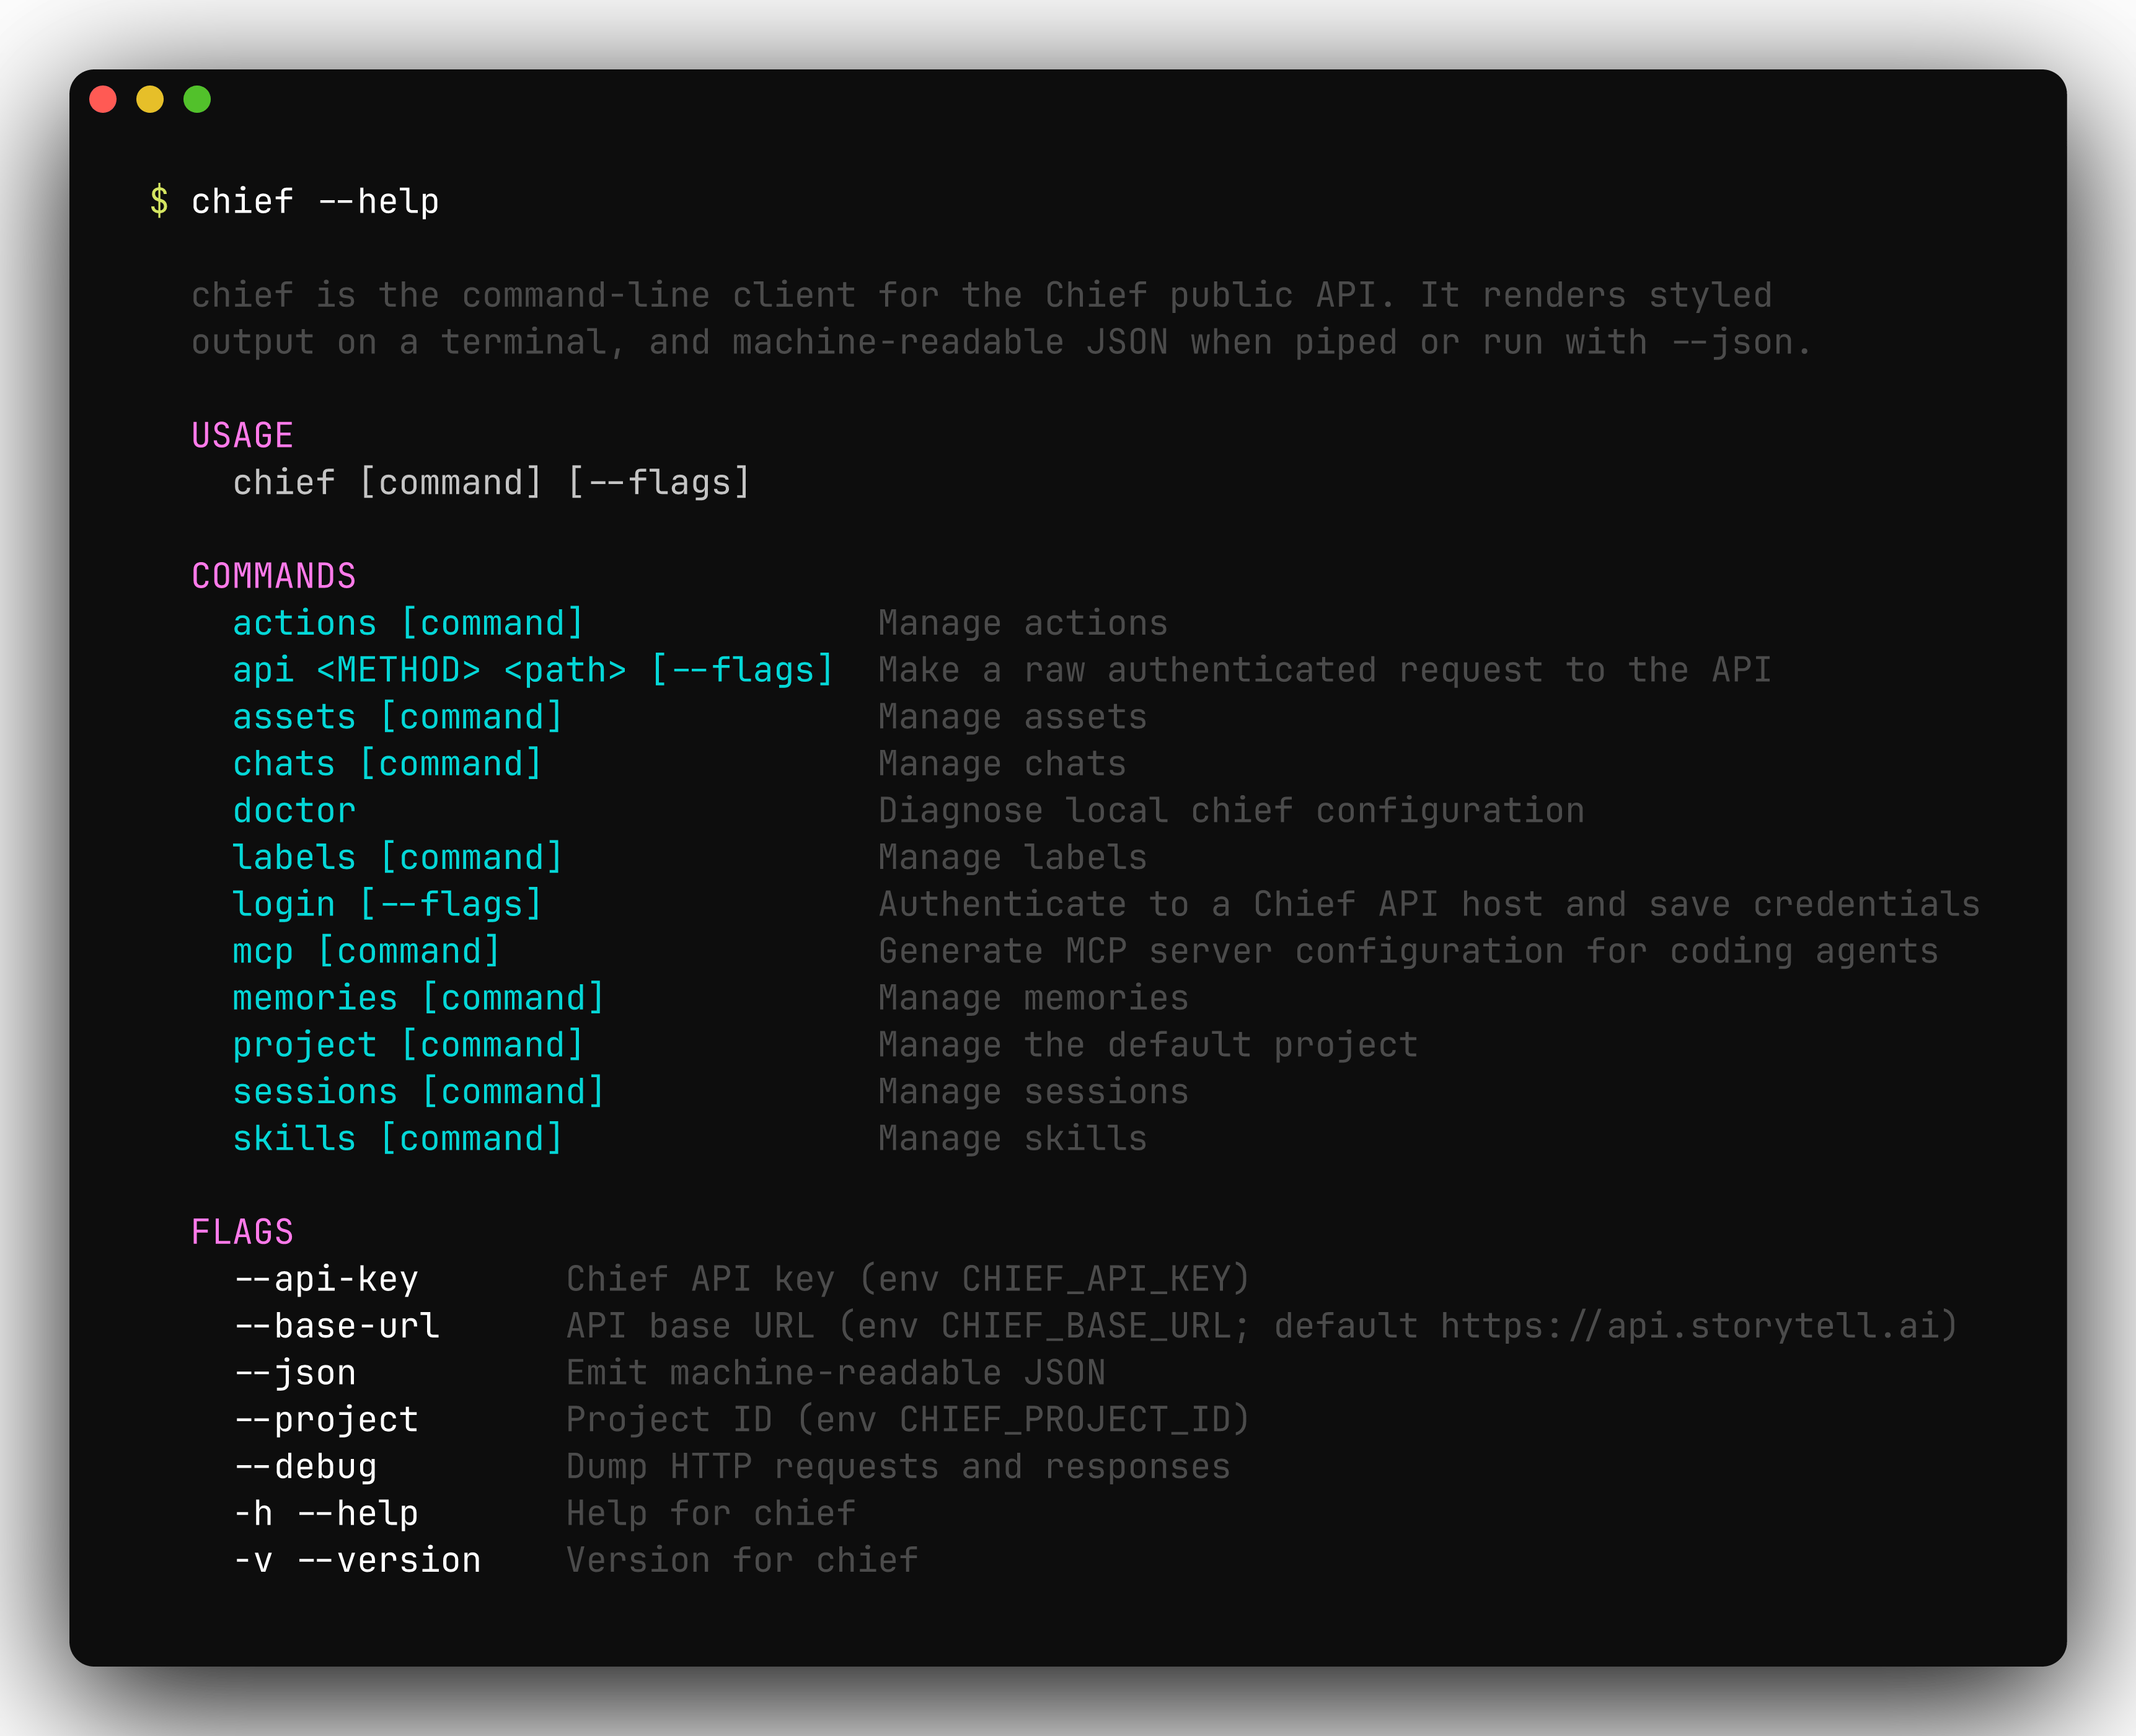Viewport: 2136px width, 1736px height.
Task: Click 'Version for chief' description
Action: [742, 1561]
